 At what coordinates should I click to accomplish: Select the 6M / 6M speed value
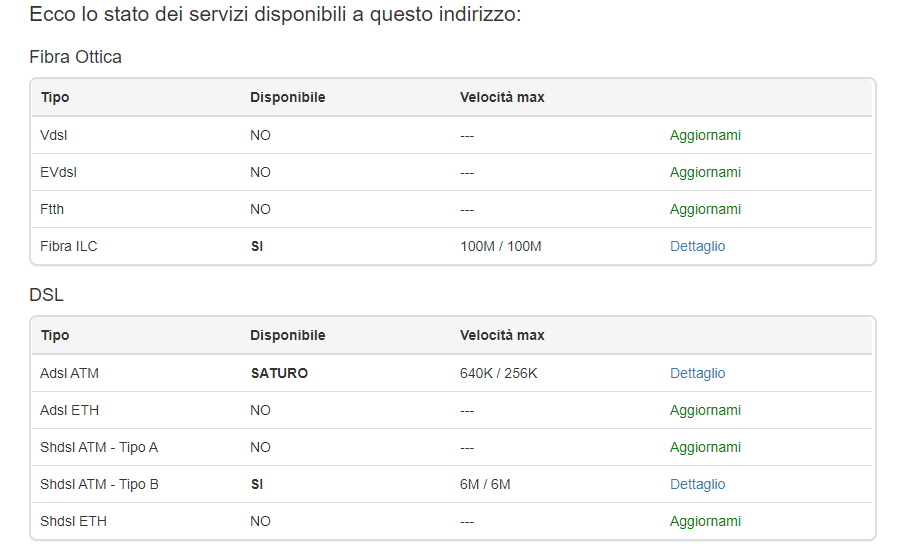[485, 484]
